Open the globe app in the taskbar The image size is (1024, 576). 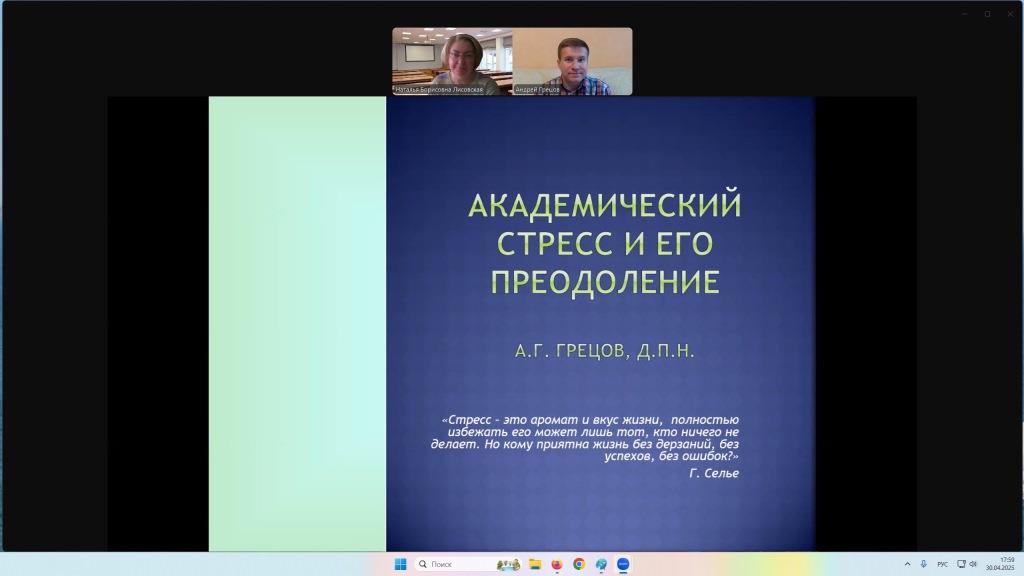601,564
